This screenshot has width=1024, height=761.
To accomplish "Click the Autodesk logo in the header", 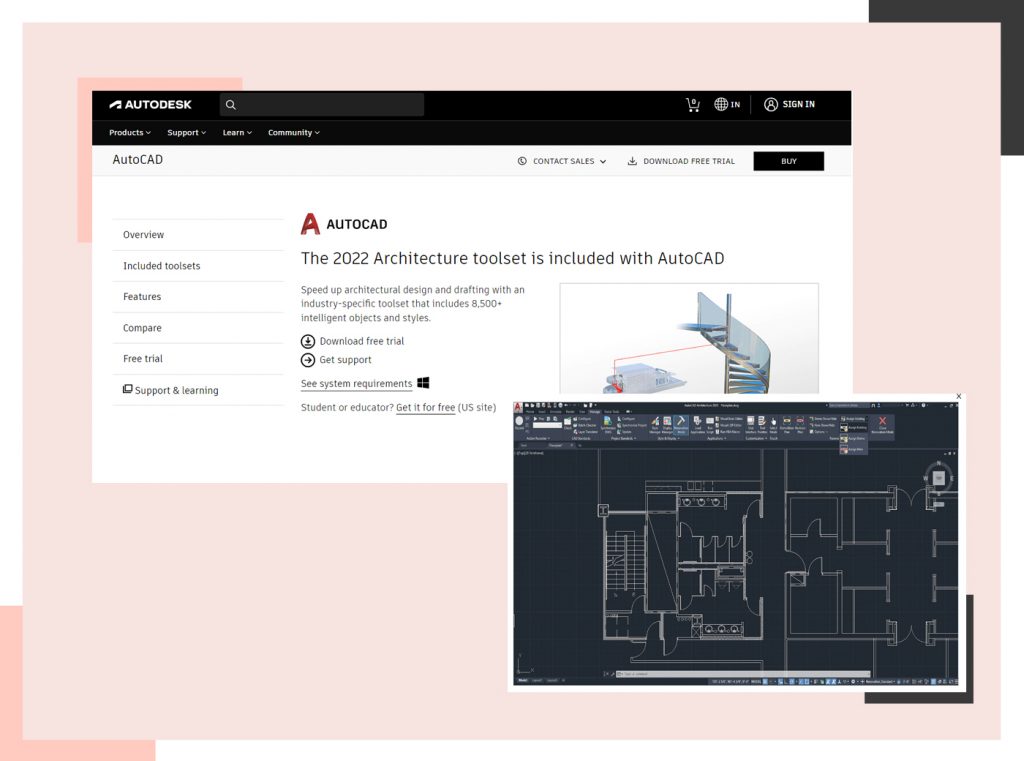I will coord(150,105).
